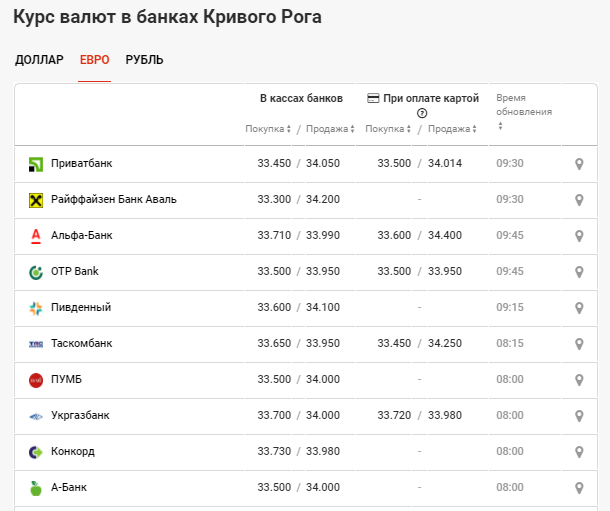This screenshot has height=511, width=610.
Task: Open the location pin for Альфа-Банк
Action: (579, 236)
